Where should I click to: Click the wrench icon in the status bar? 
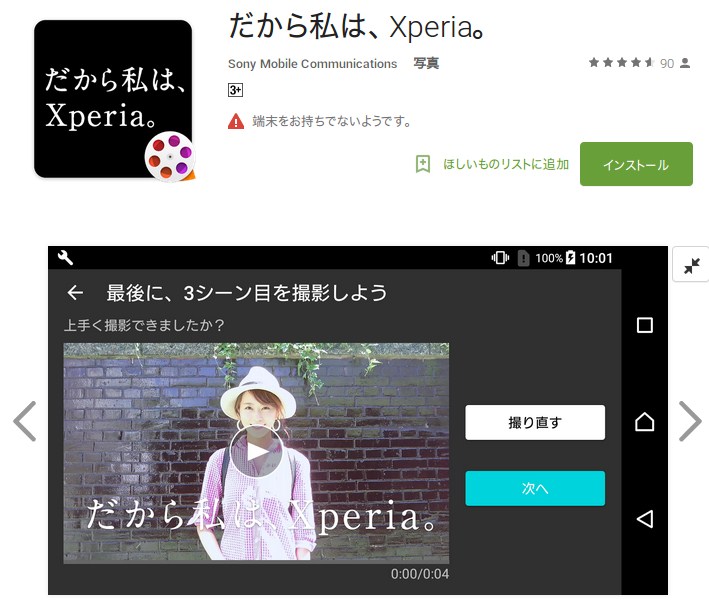pyautogui.click(x=65, y=258)
